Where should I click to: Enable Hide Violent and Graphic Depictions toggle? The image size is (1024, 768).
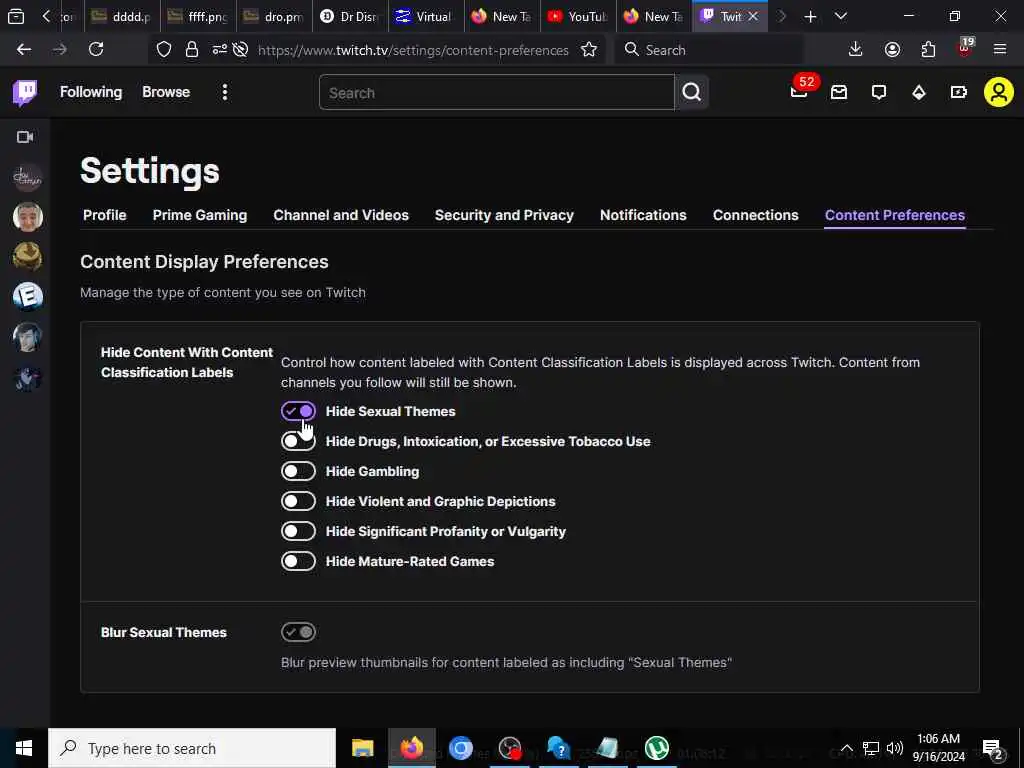click(x=298, y=502)
